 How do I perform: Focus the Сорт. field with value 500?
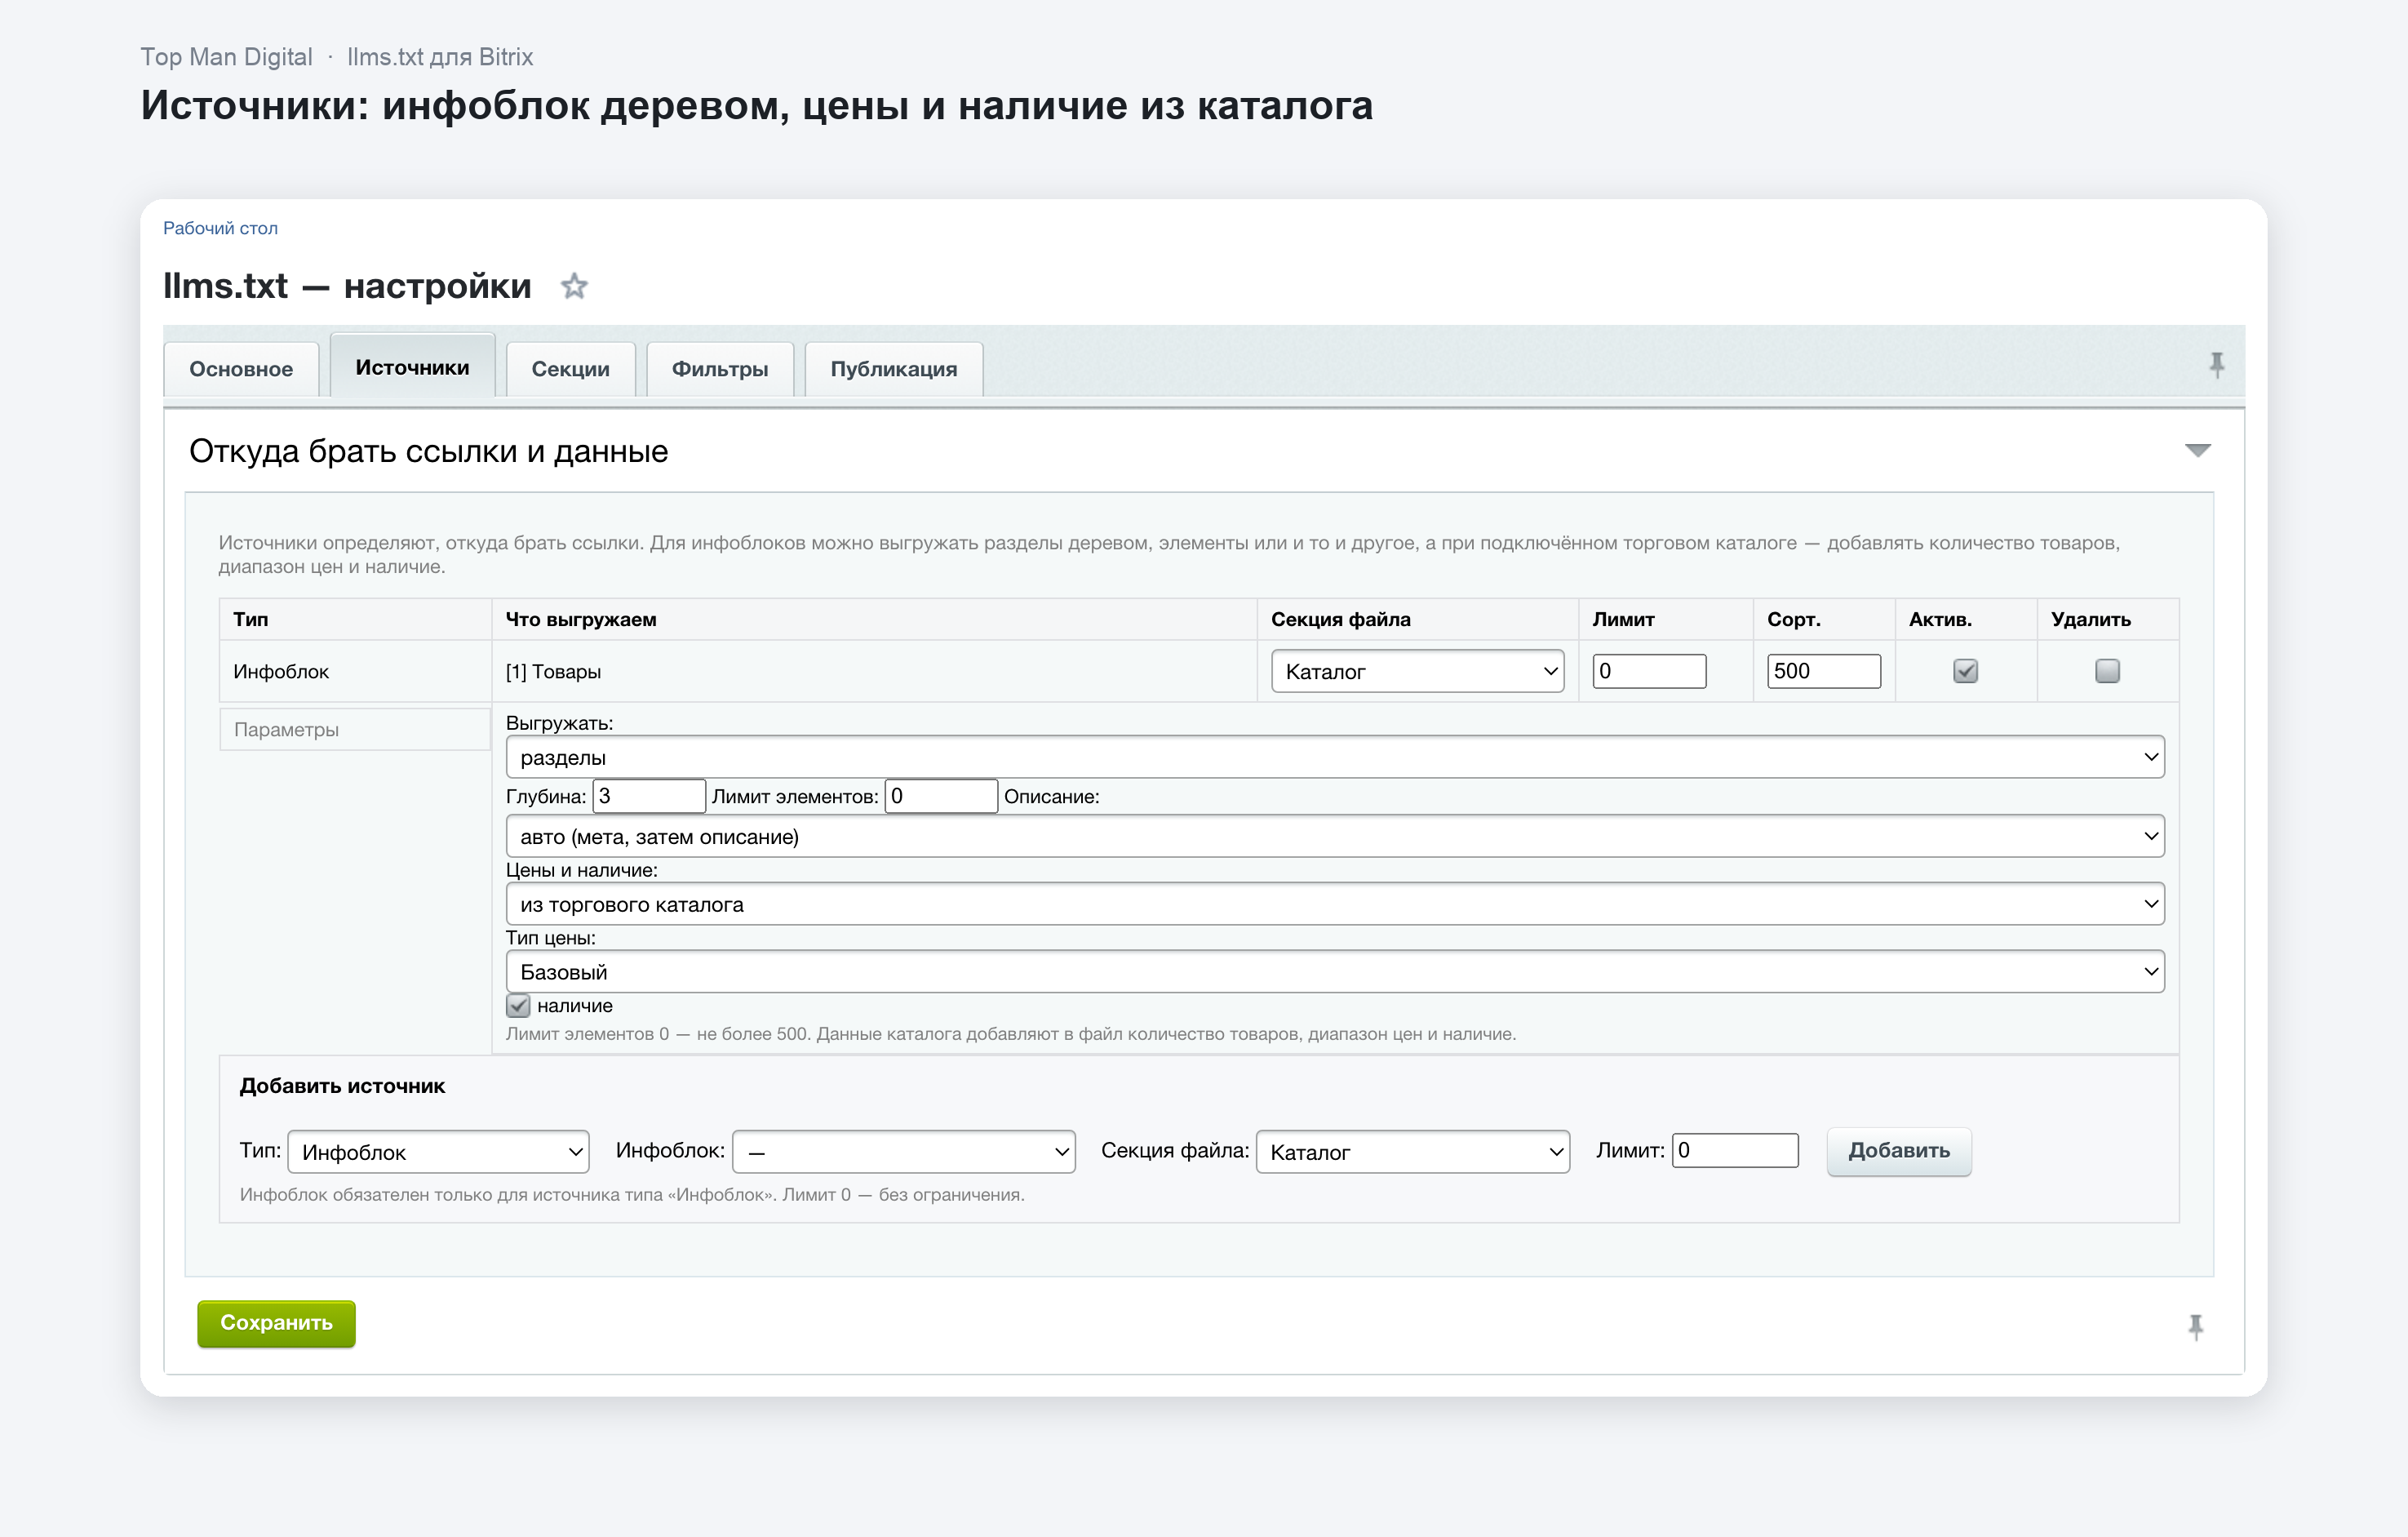(x=1823, y=671)
